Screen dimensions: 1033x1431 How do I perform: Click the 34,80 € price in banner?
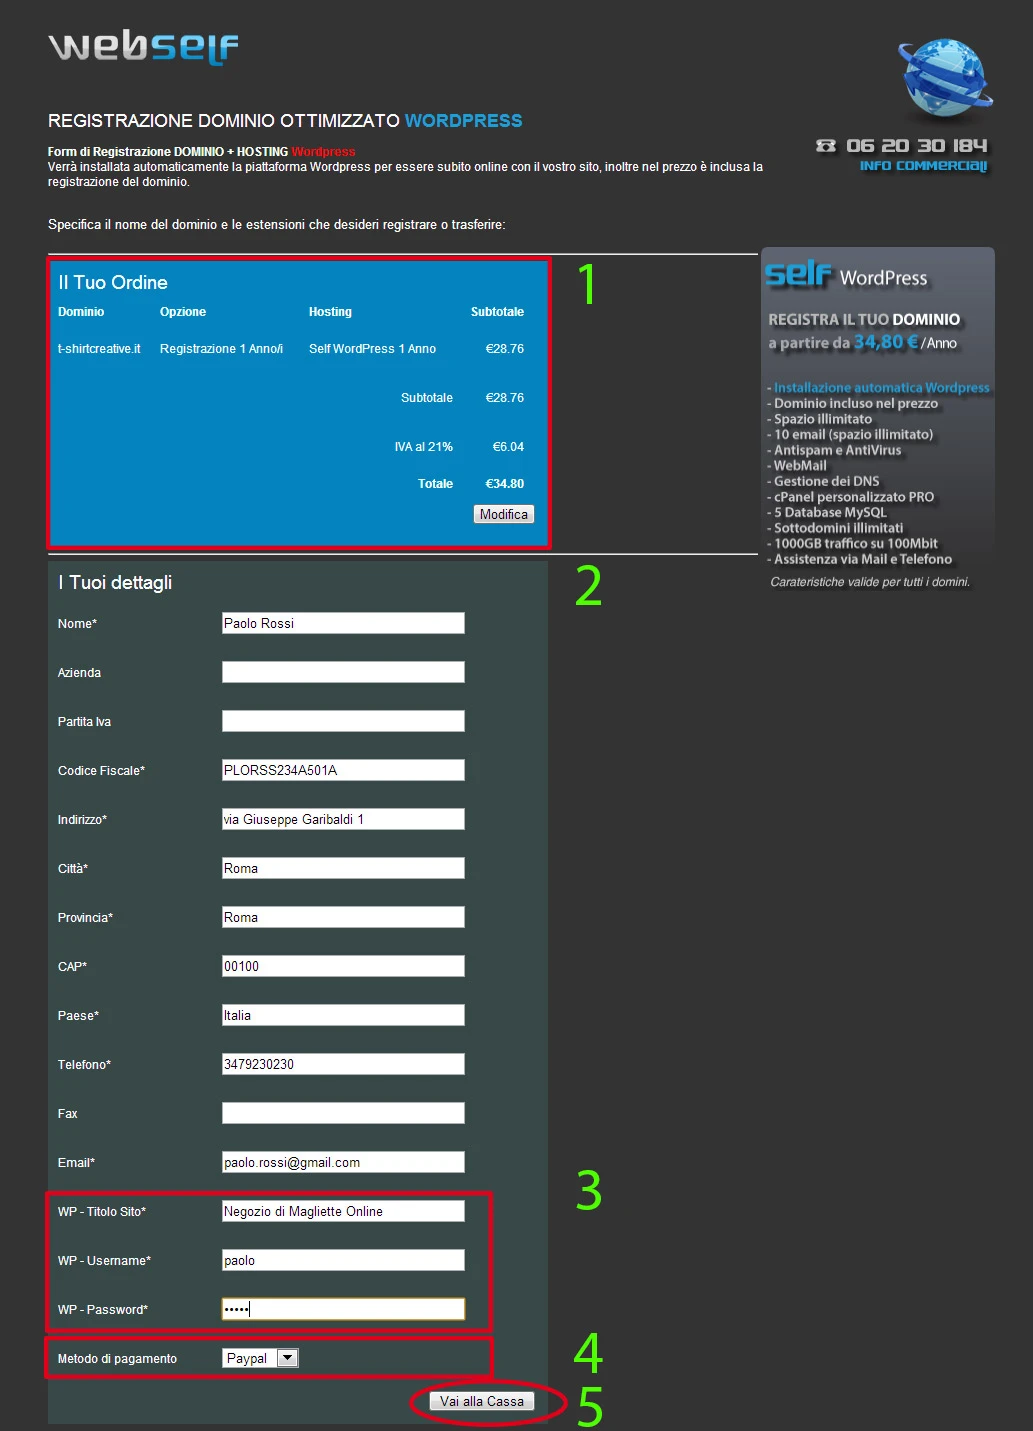[x=886, y=342]
